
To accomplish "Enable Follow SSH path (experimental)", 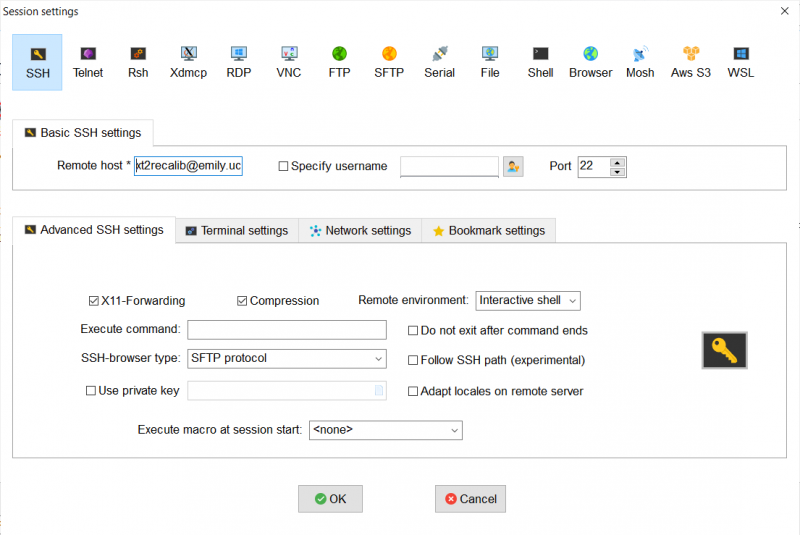I will coord(413,360).
